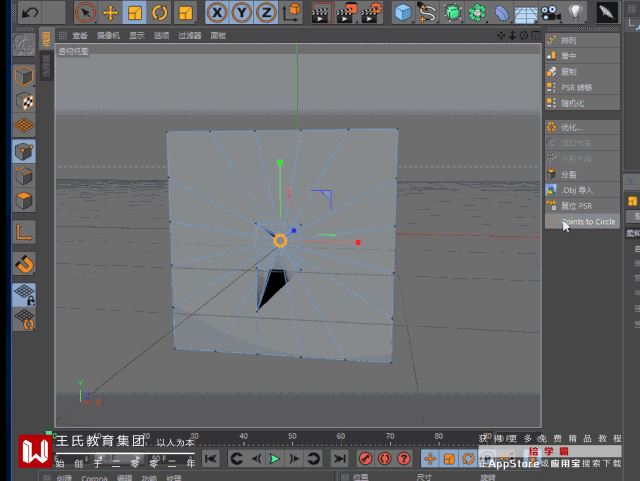The width and height of the screenshot is (640, 481).
Task: Click the green subdivision generator icon
Action: click(x=452, y=13)
